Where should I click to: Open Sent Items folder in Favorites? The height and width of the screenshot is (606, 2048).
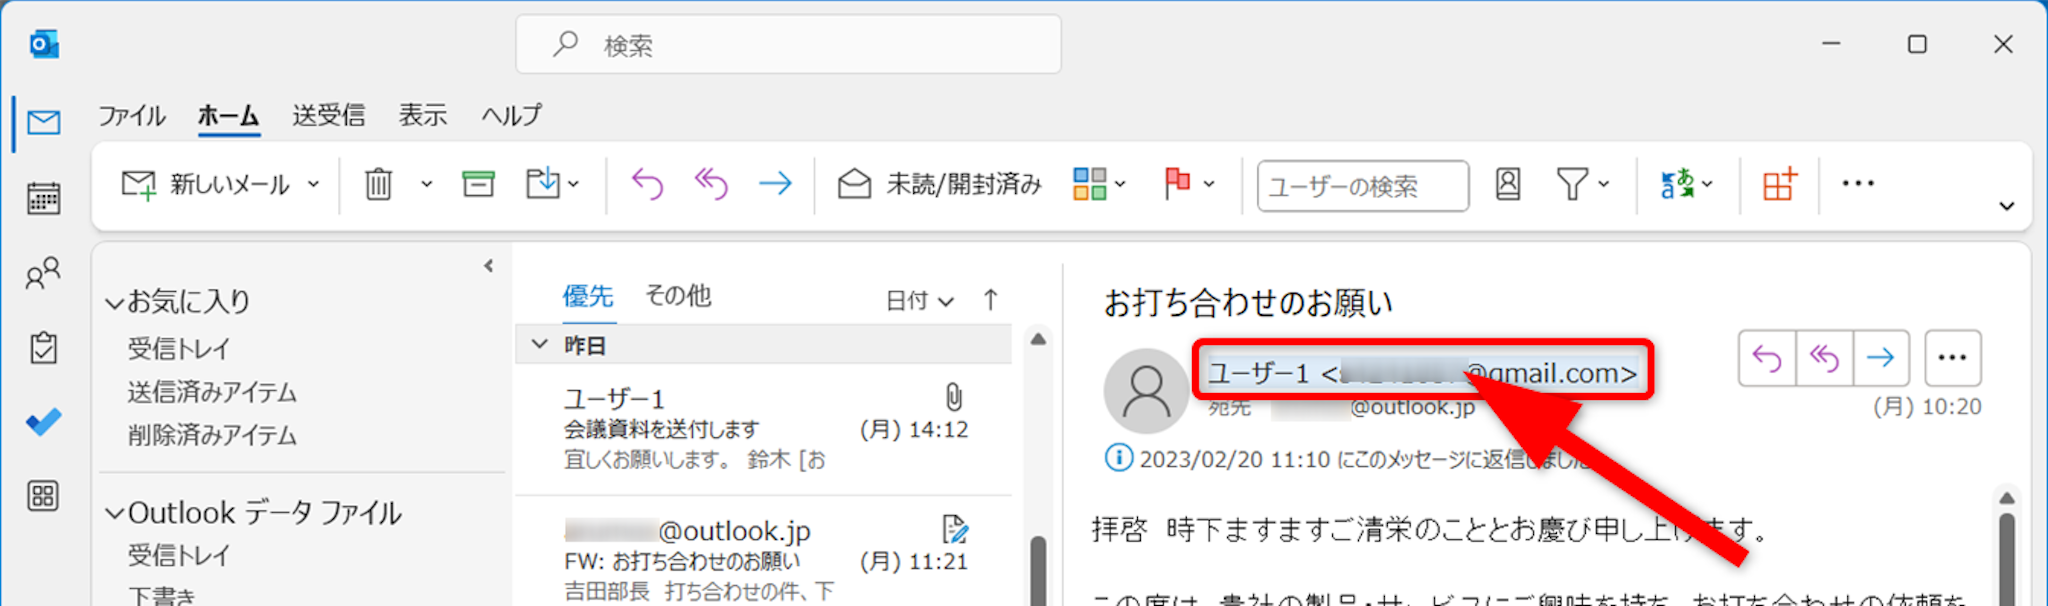tap(212, 392)
